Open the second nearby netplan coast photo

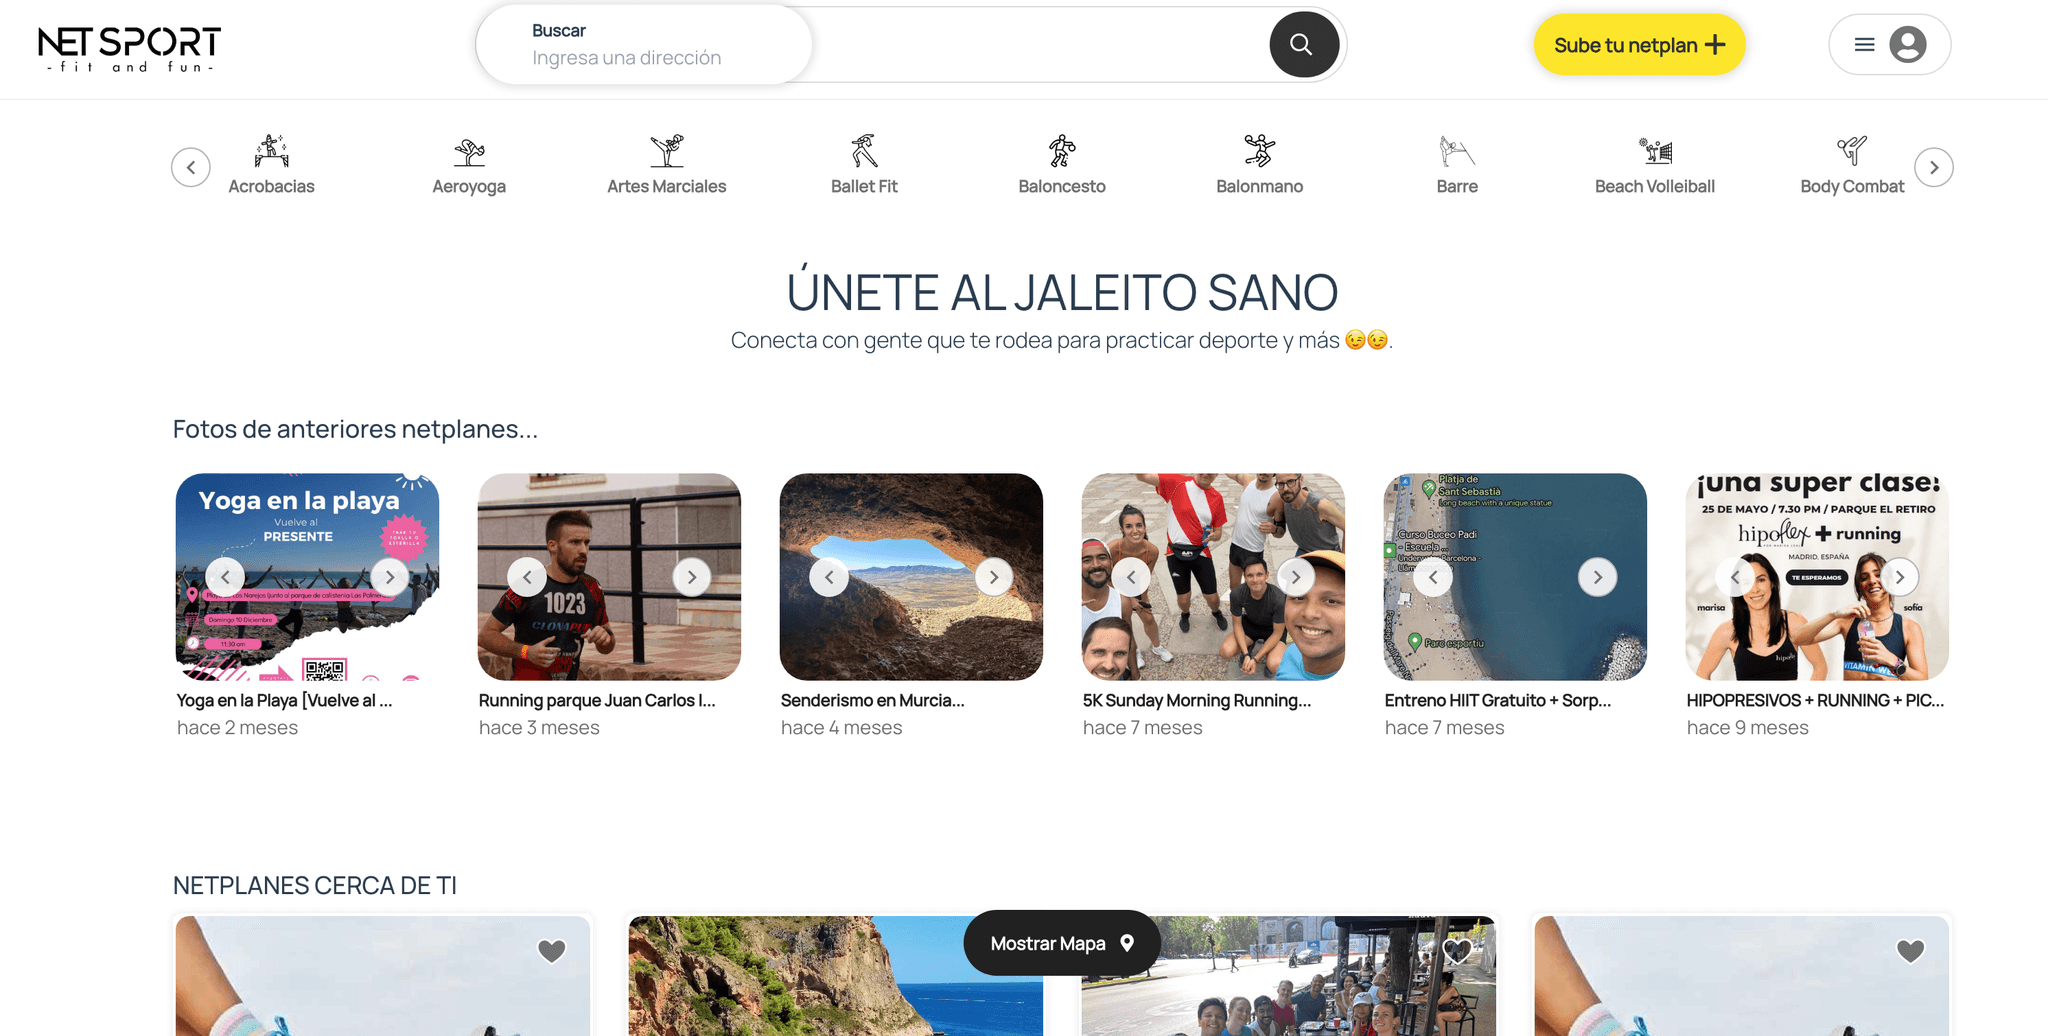pyautogui.click(x=835, y=976)
